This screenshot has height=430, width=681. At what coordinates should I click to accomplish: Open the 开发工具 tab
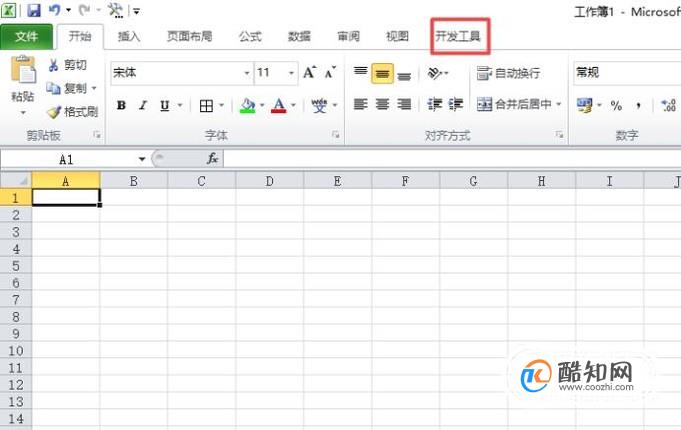pyautogui.click(x=459, y=36)
